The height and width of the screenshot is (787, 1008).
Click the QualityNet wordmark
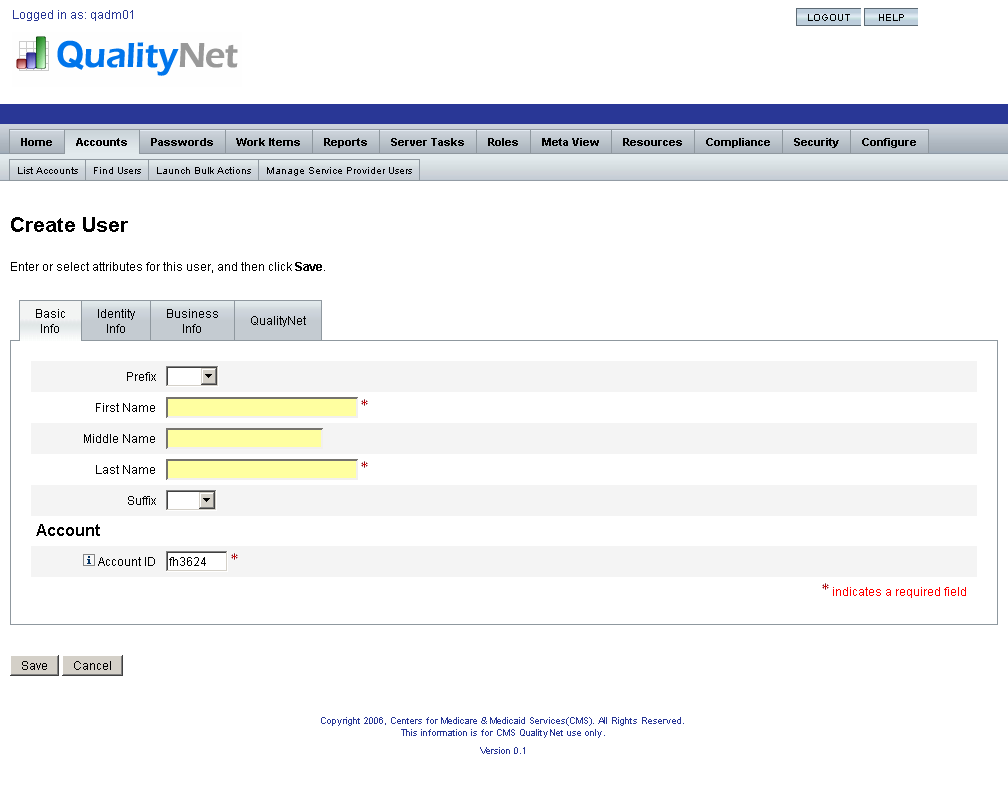147,56
